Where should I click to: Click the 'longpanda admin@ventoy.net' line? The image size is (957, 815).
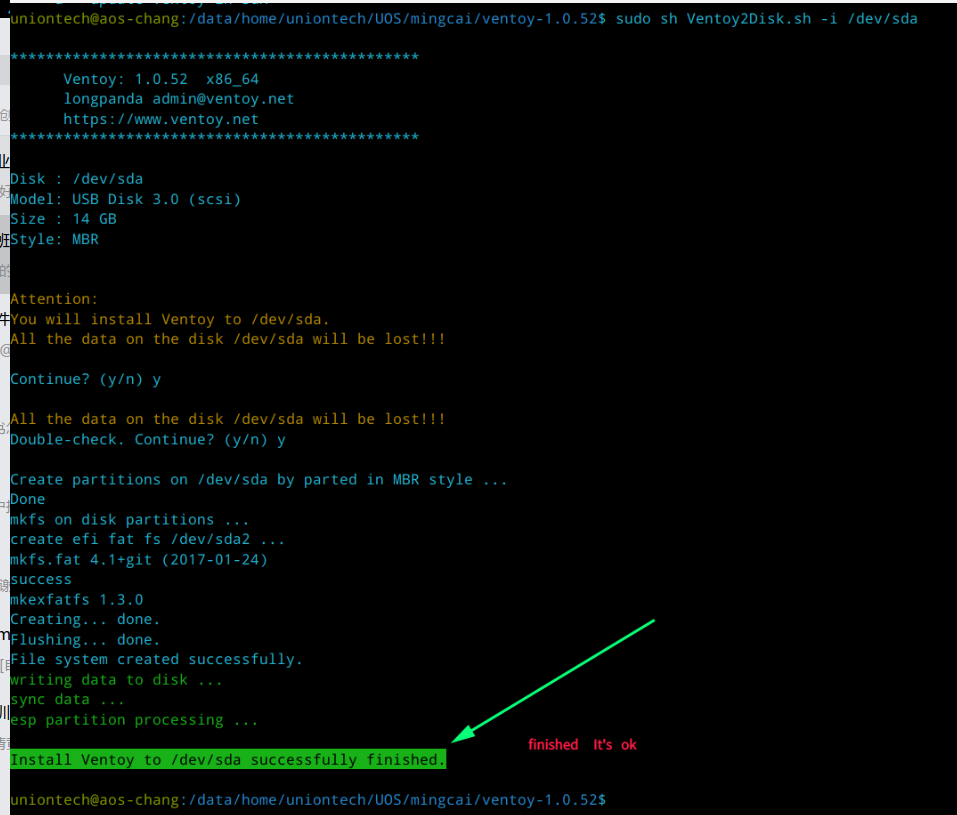(x=179, y=99)
